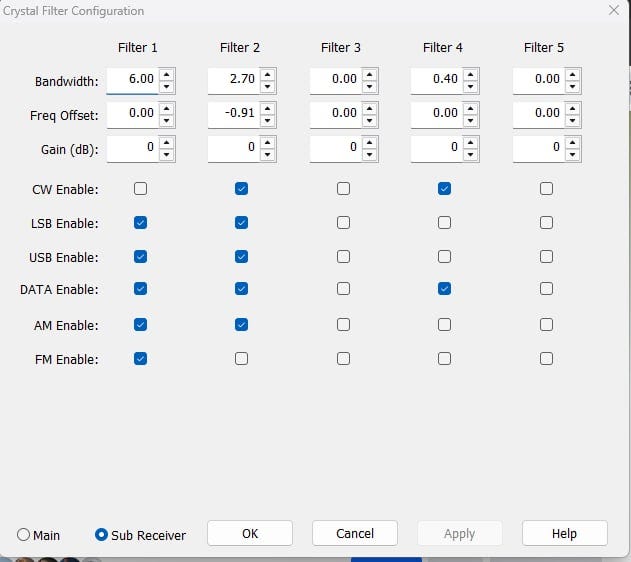Click Filter 2 Freq Offset field showing -0.91

pyautogui.click(x=234, y=115)
